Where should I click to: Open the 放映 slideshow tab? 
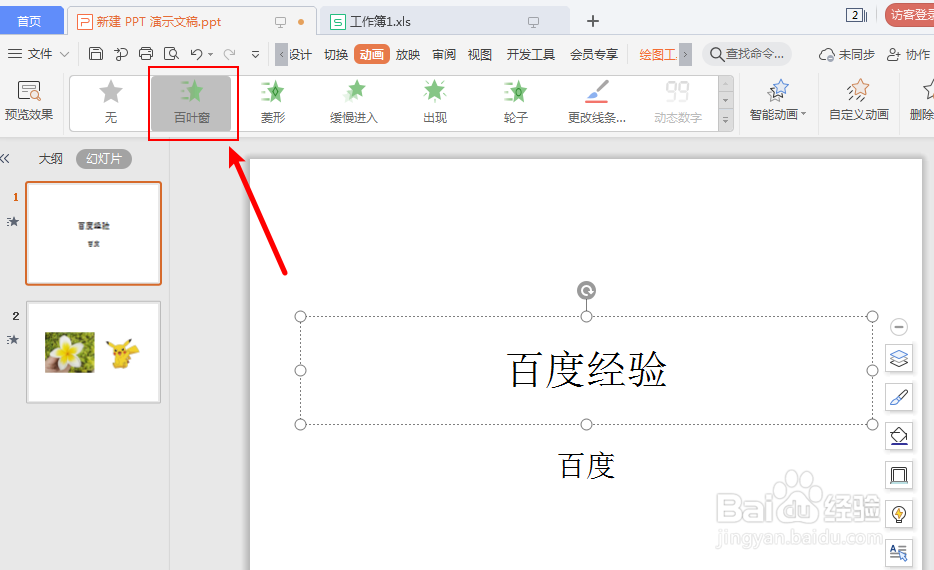(408, 55)
